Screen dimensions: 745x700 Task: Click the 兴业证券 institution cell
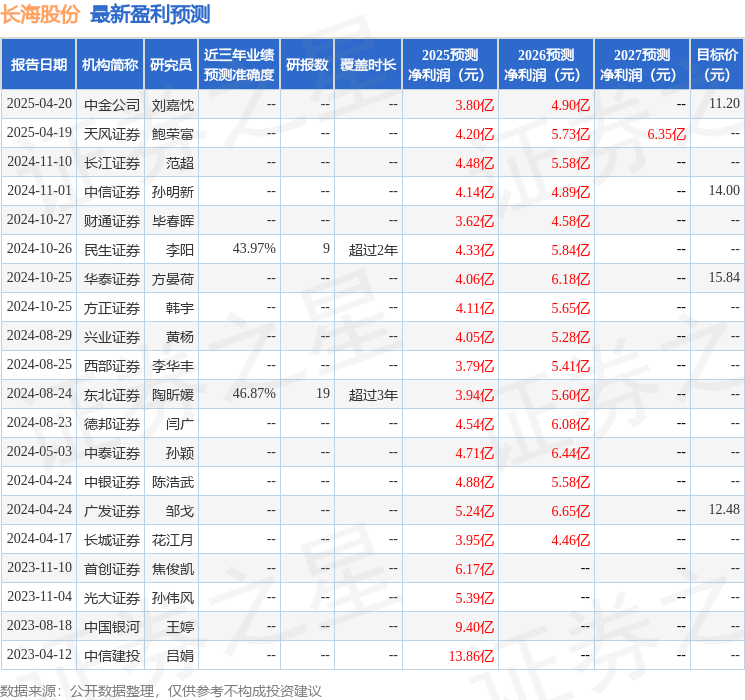[112, 337]
